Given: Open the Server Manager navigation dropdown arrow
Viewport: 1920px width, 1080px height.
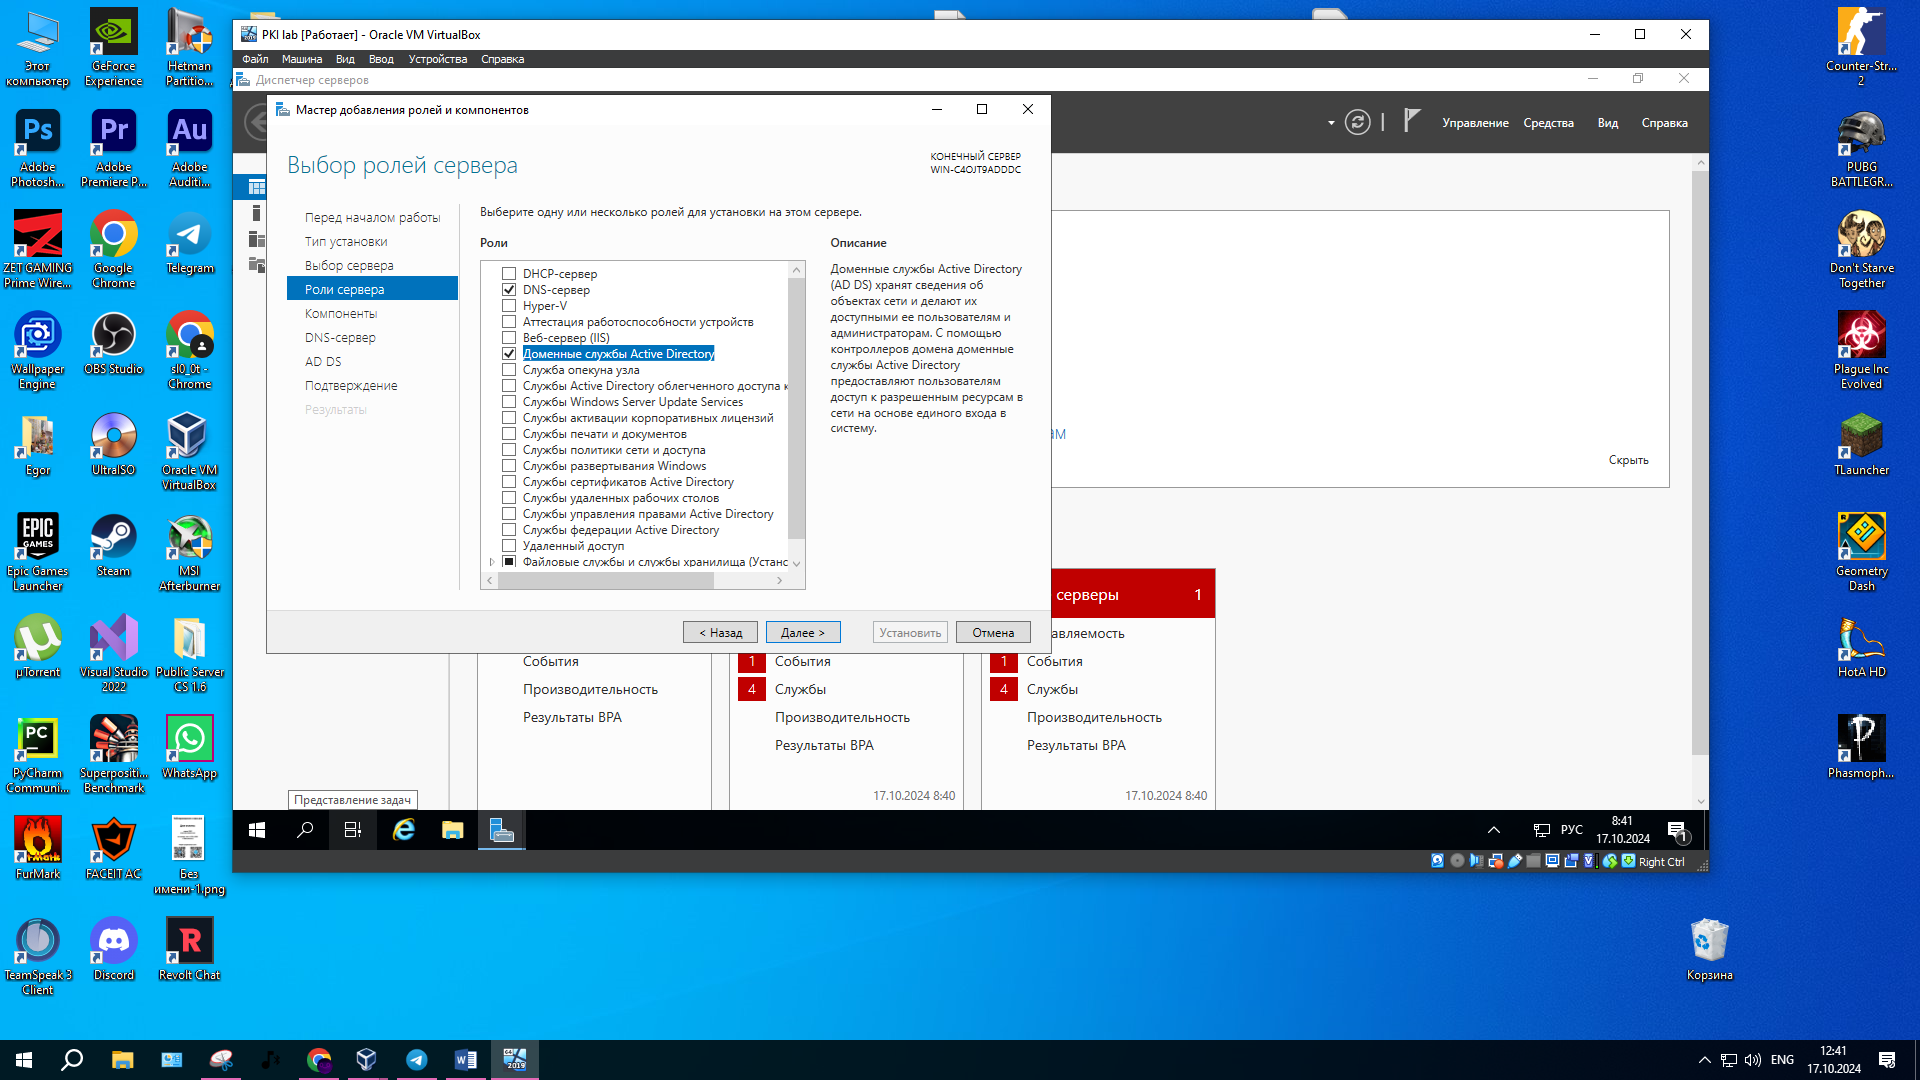Looking at the screenshot, I should (1331, 123).
